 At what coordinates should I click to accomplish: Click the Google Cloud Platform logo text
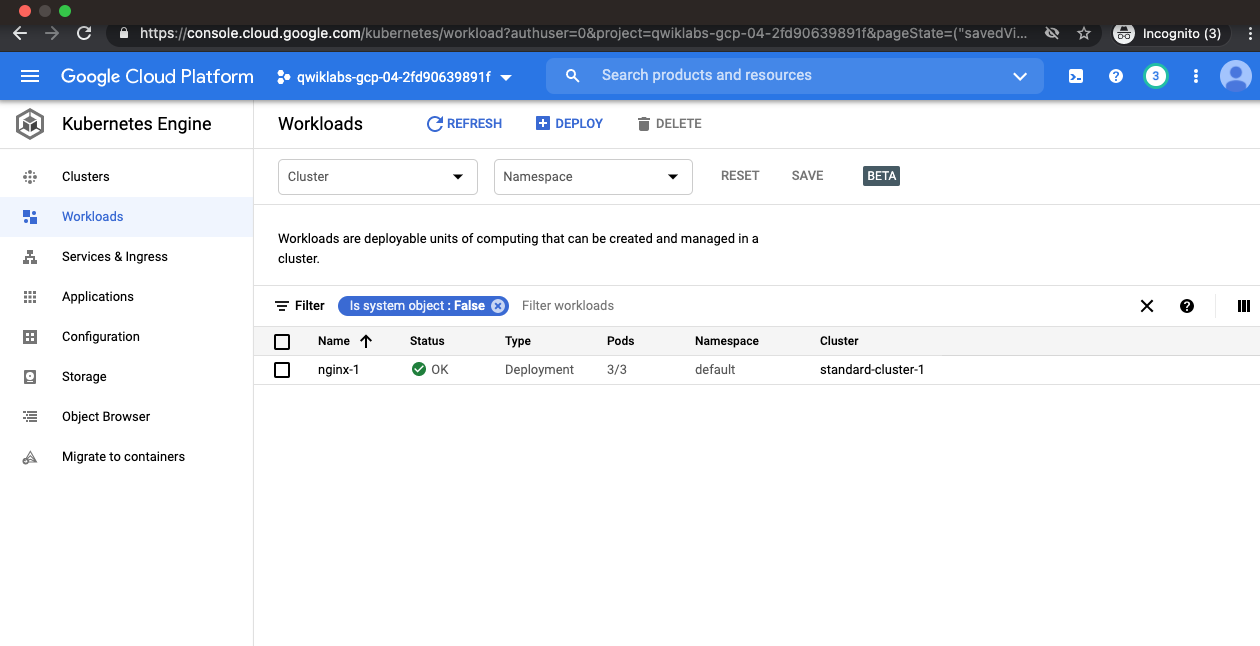[x=157, y=76]
